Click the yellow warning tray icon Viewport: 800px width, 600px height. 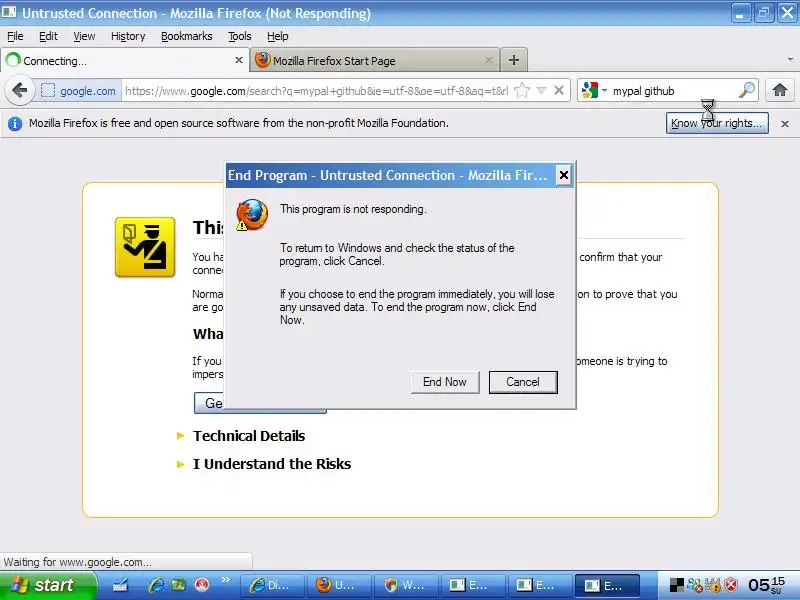[x=713, y=585]
